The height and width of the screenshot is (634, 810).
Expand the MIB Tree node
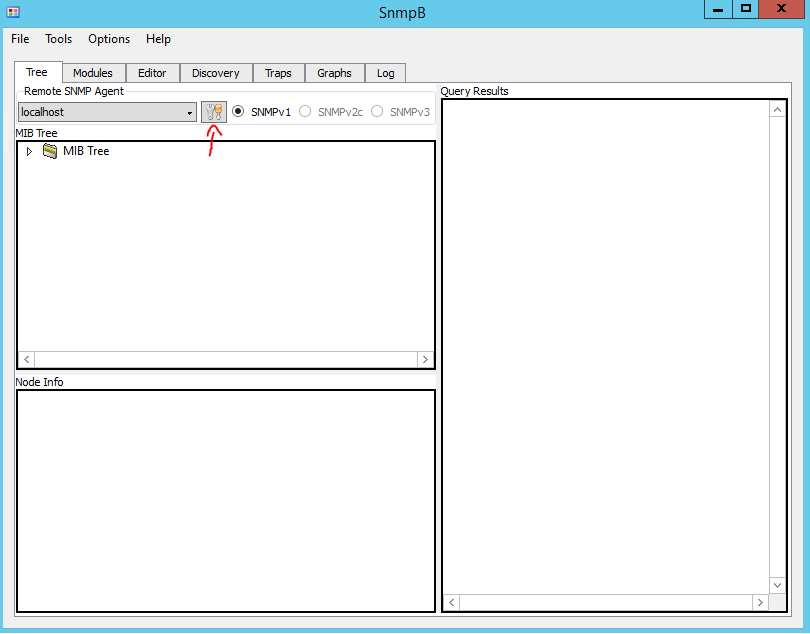pos(29,151)
